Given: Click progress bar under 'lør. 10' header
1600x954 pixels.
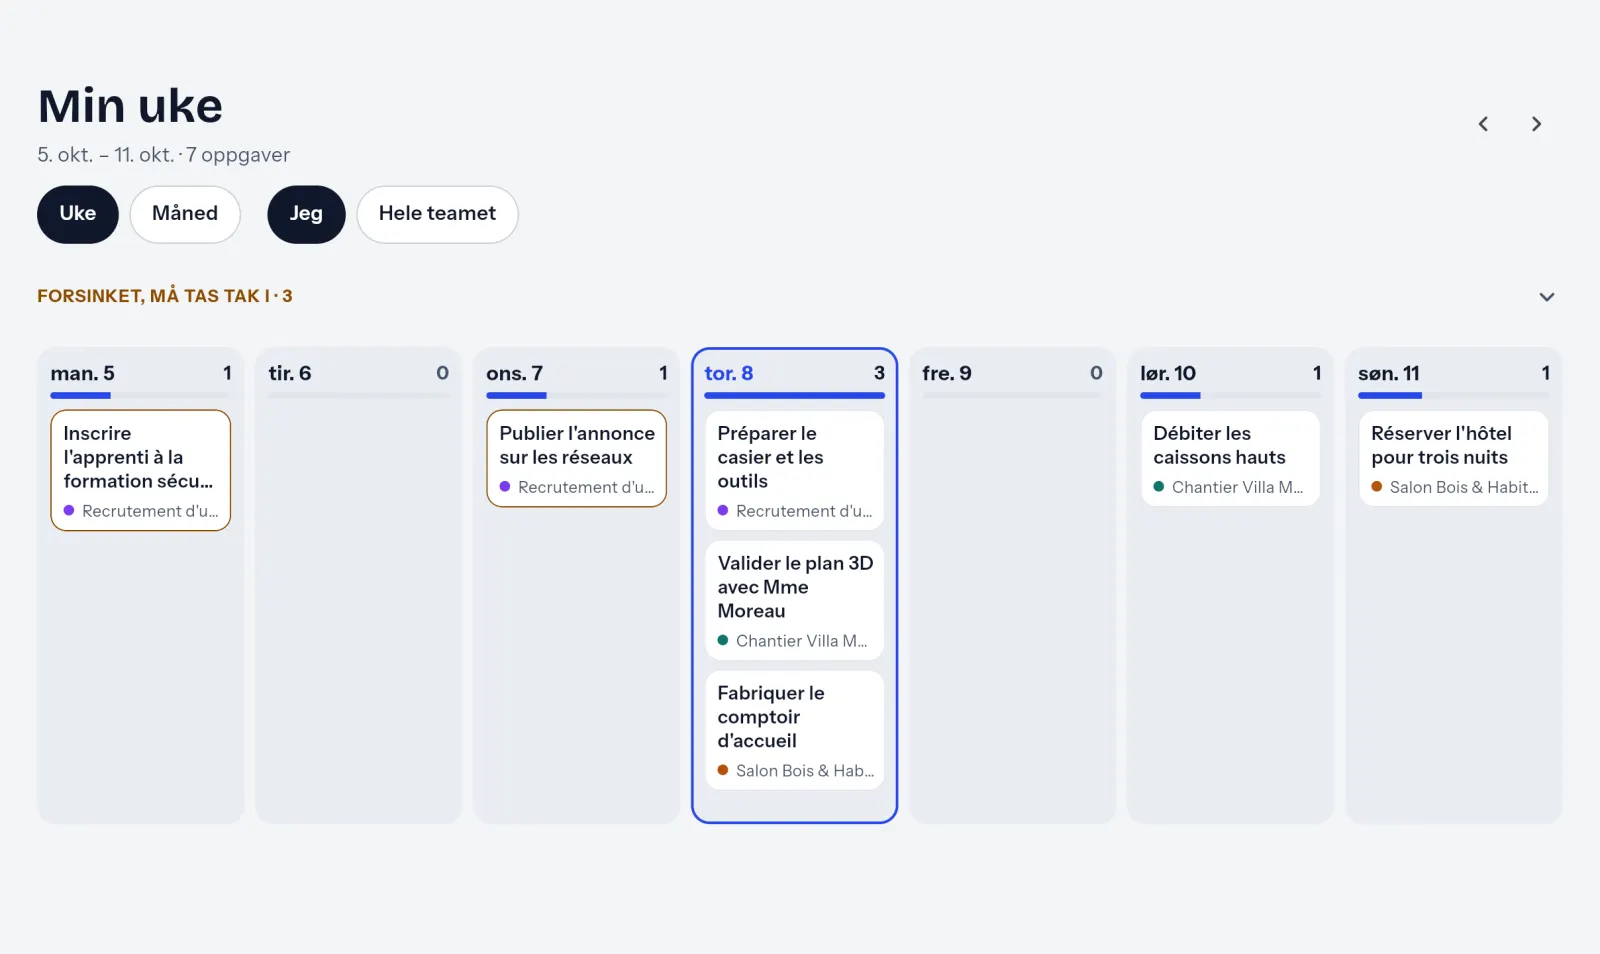Looking at the screenshot, I should coord(1231,396).
